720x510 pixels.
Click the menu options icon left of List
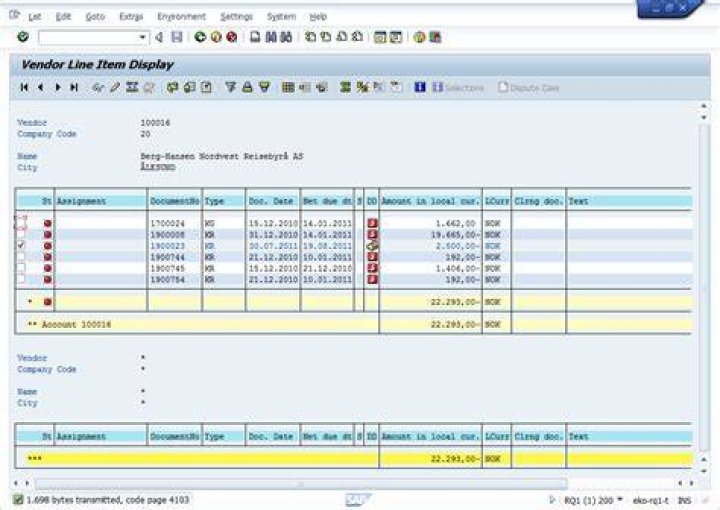click(x=14, y=15)
